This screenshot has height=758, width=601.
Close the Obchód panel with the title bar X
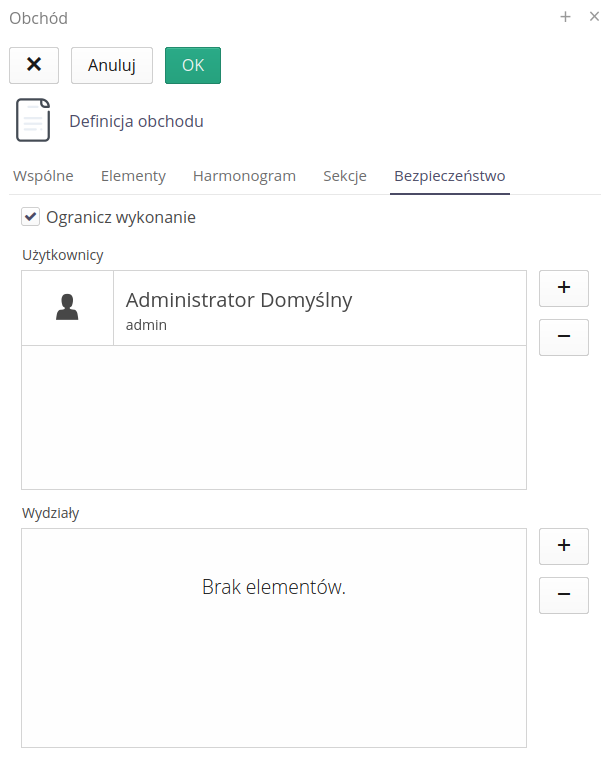coord(594,17)
